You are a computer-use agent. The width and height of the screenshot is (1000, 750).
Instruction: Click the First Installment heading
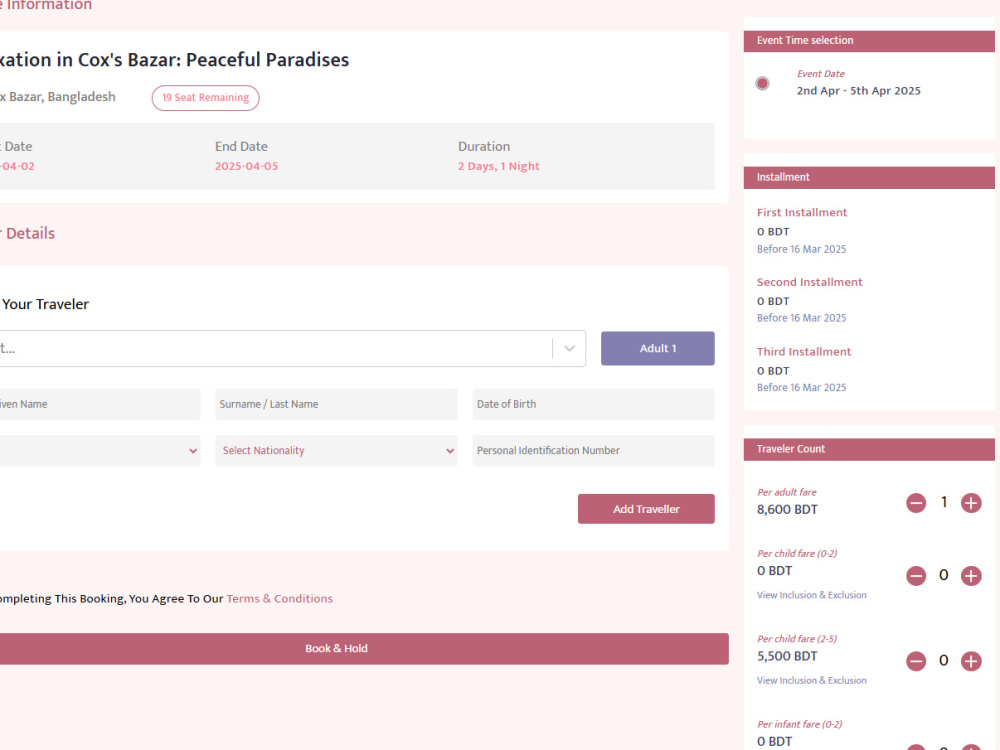pos(802,212)
